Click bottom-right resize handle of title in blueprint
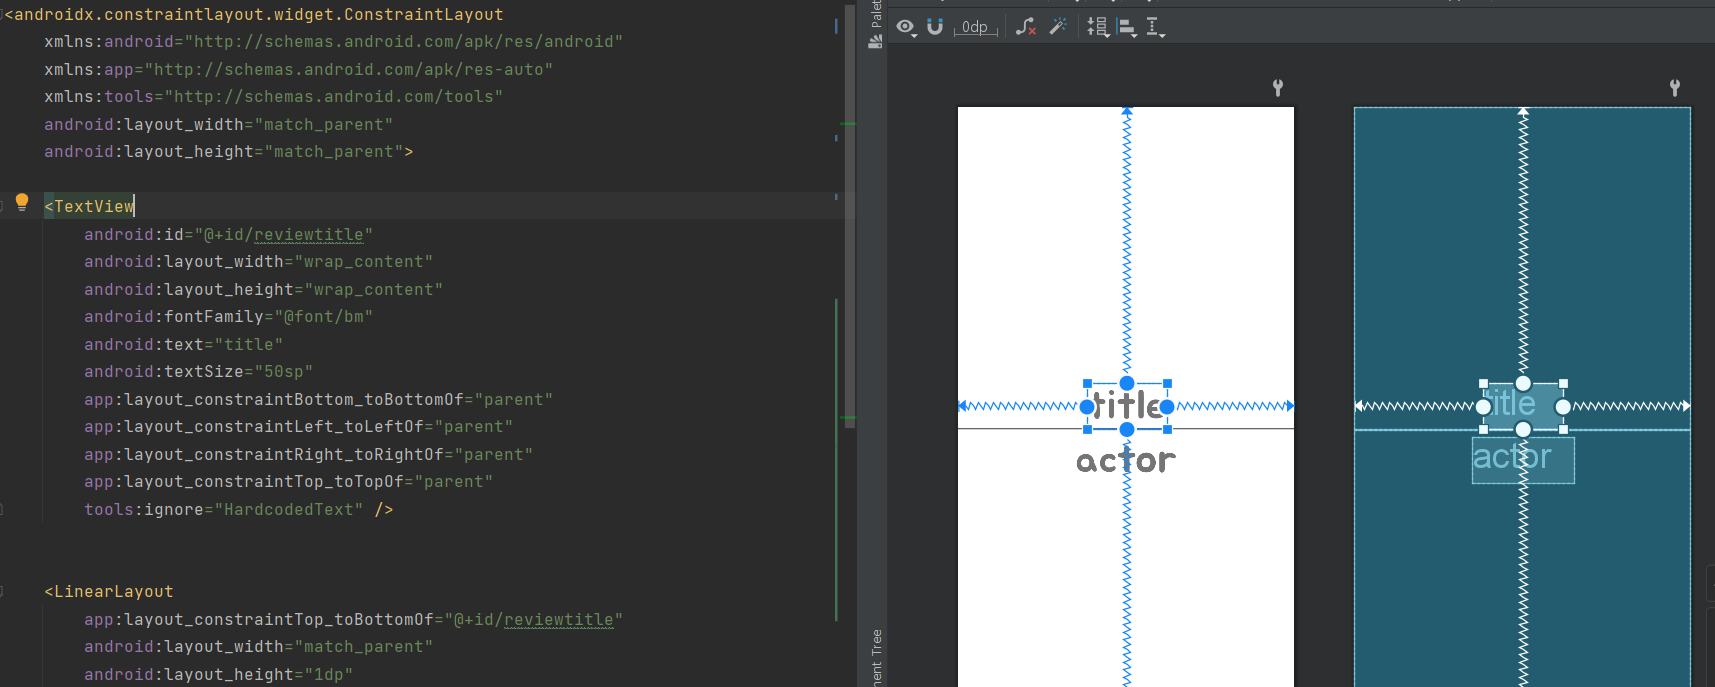The height and width of the screenshot is (687, 1715). tap(1563, 429)
